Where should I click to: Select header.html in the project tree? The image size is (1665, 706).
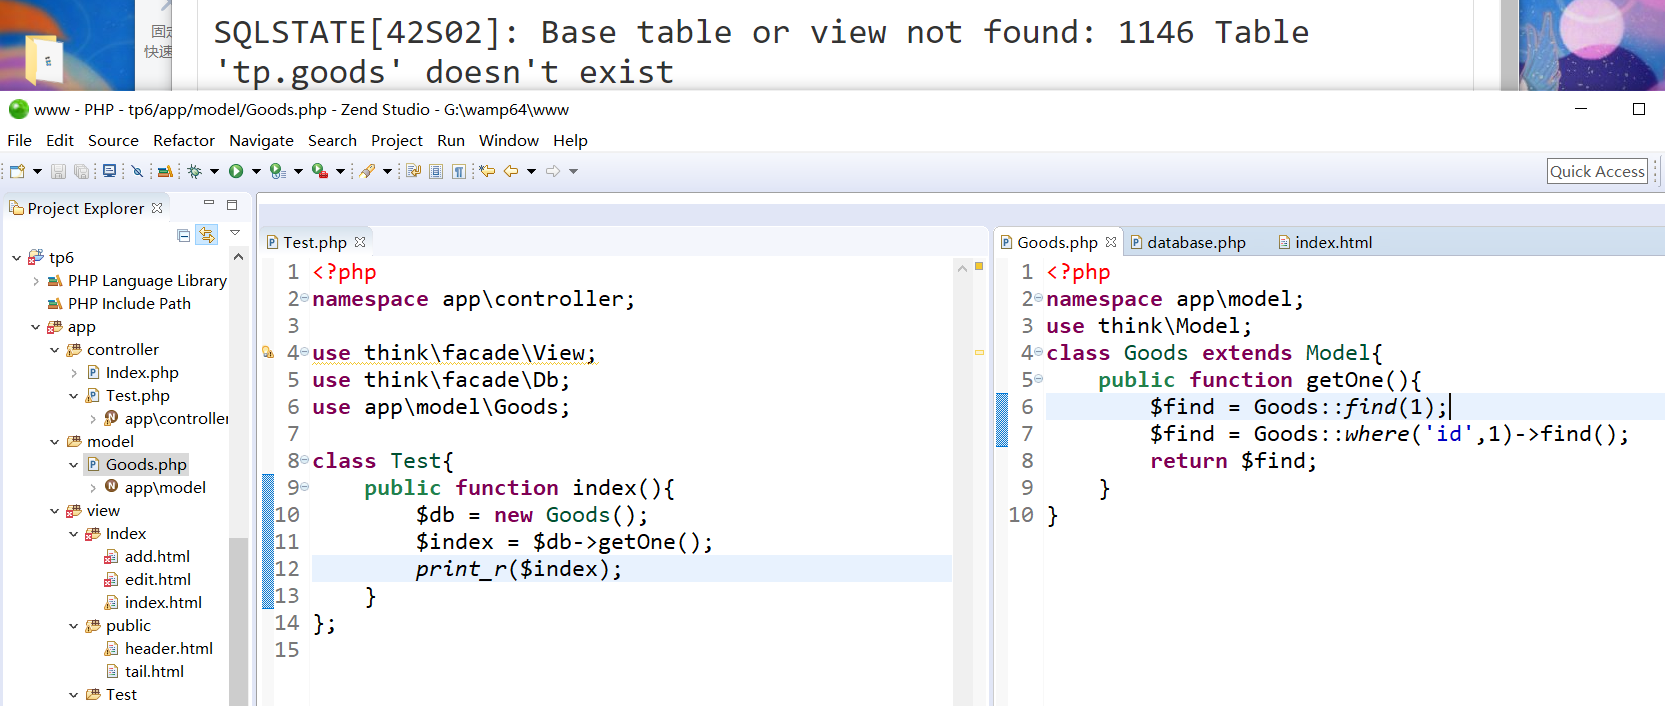pyautogui.click(x=168, y=649)
